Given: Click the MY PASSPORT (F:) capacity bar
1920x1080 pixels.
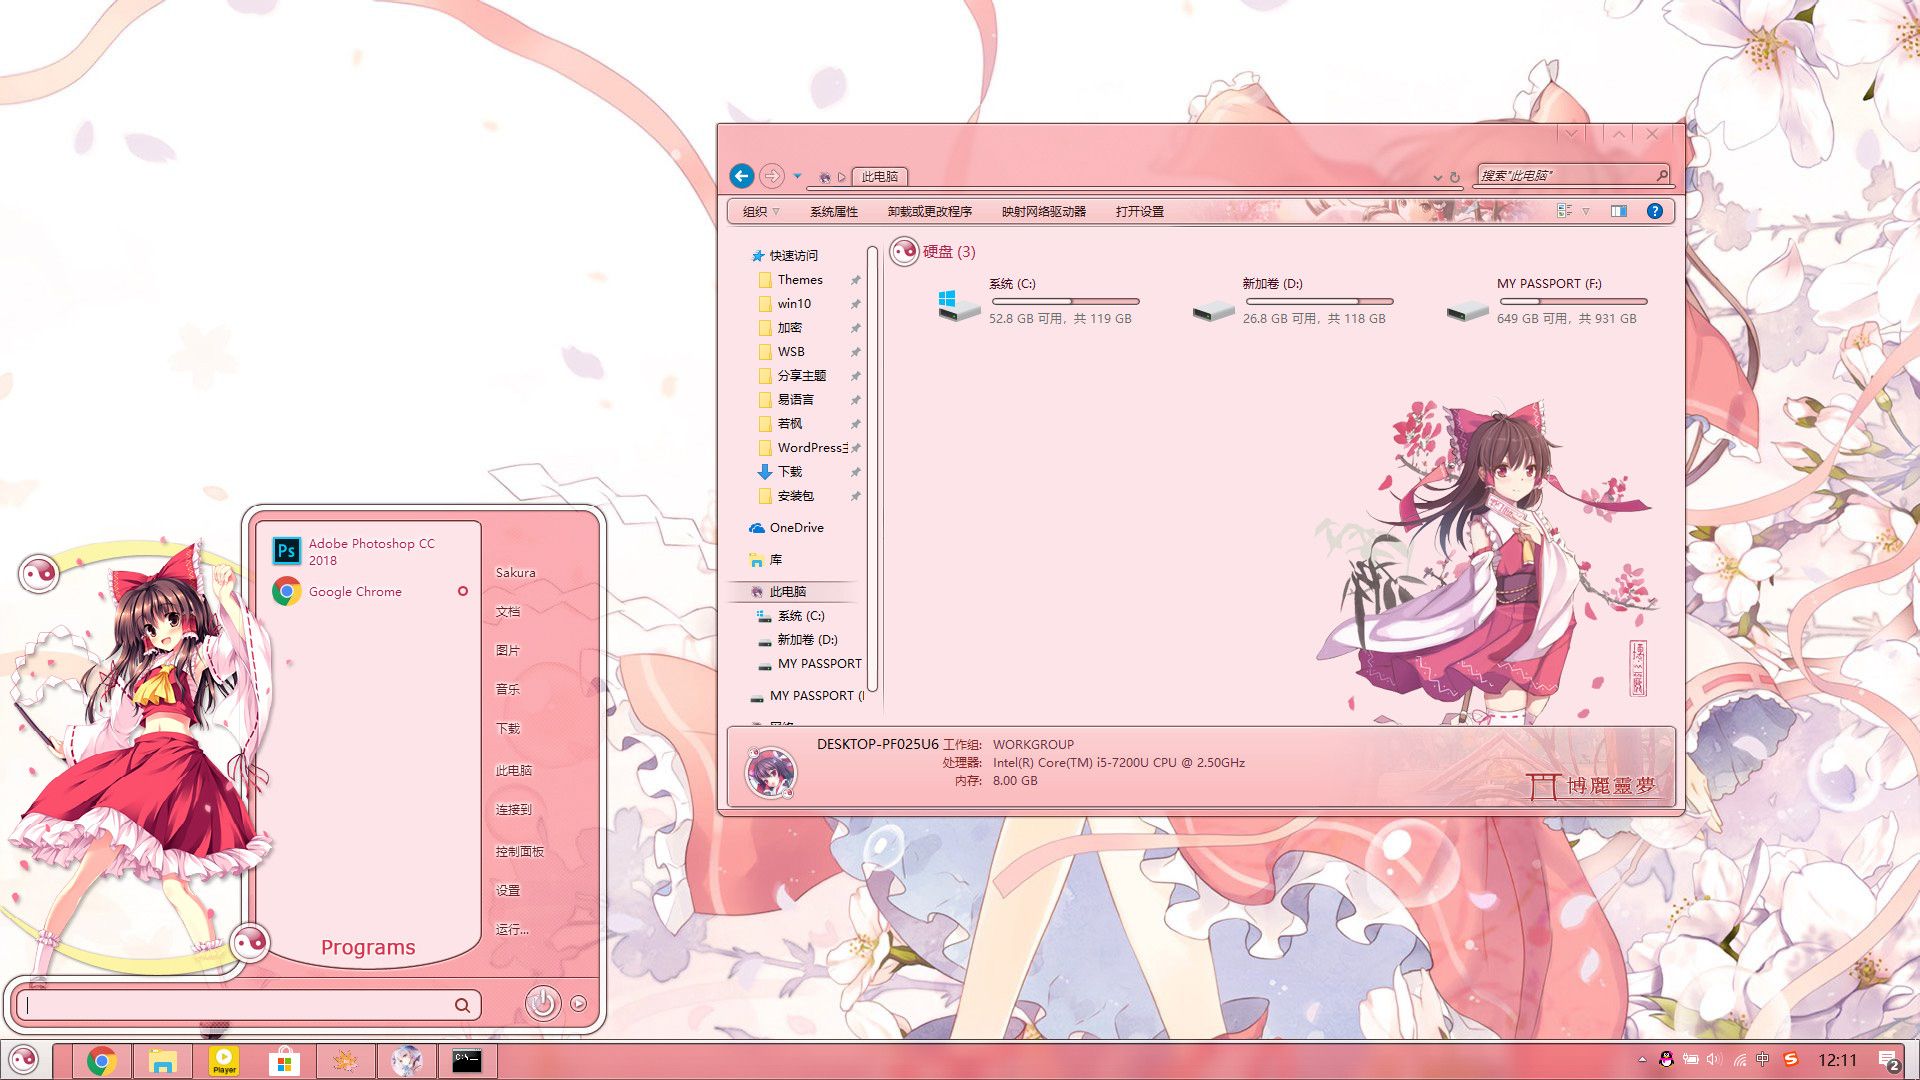Looking at the screenshot, I should 1574,301.
